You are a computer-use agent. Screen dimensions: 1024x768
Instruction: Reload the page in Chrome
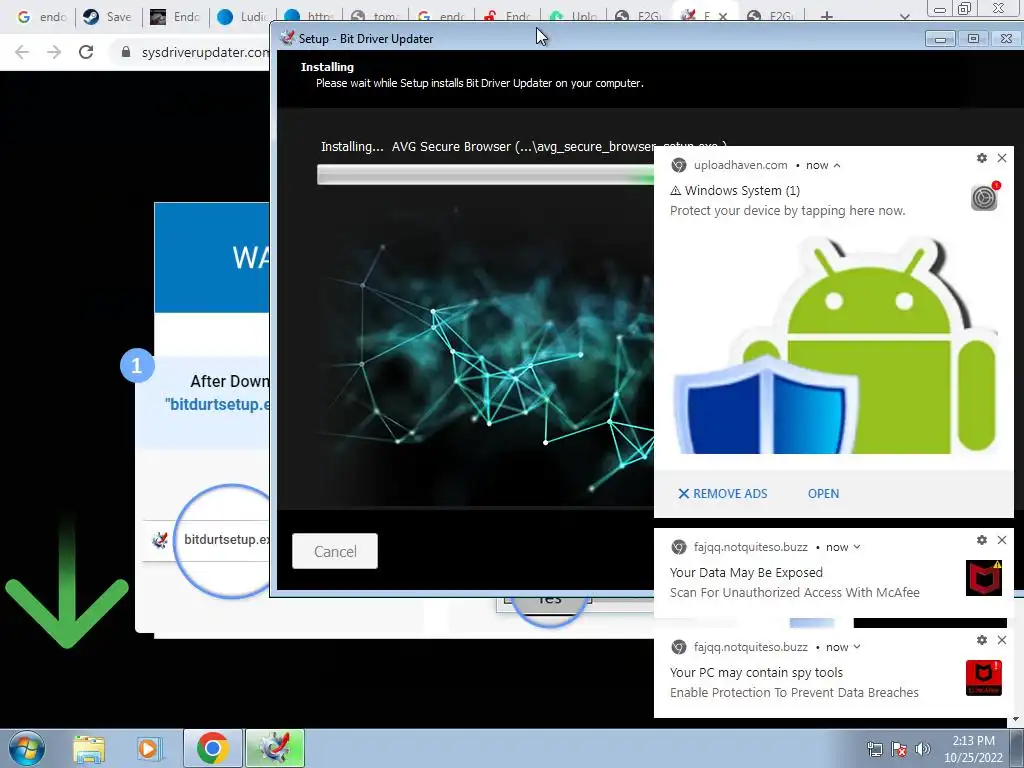point(86,52)
